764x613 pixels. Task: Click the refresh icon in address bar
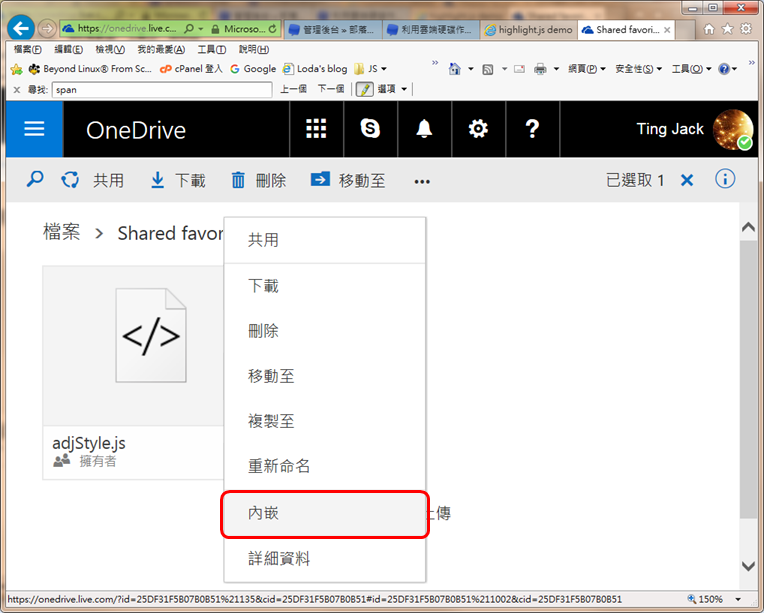pyautogui.click(x=272, y=29)
